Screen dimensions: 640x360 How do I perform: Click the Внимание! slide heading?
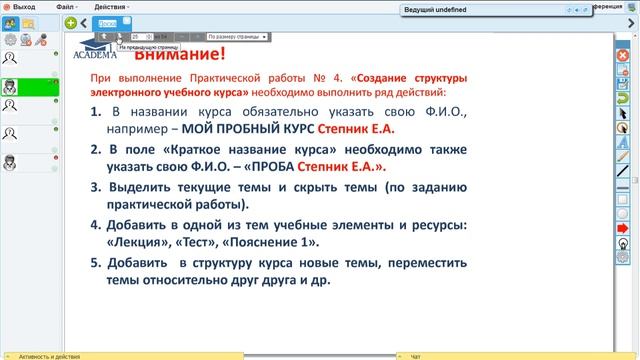point(180,54)
